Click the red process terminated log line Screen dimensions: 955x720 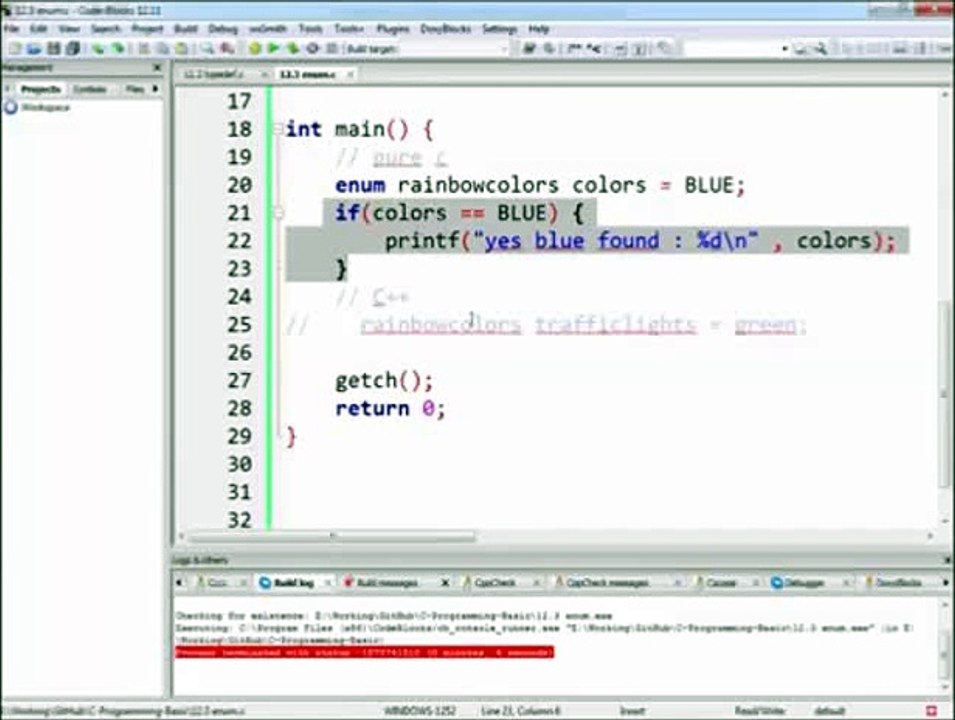(364, 652)
